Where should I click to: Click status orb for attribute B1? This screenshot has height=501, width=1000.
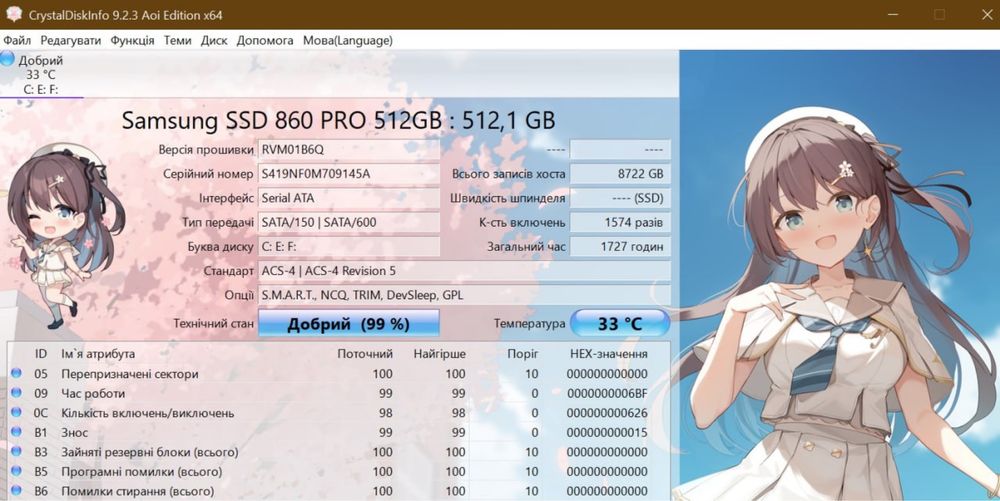[16, 432]
